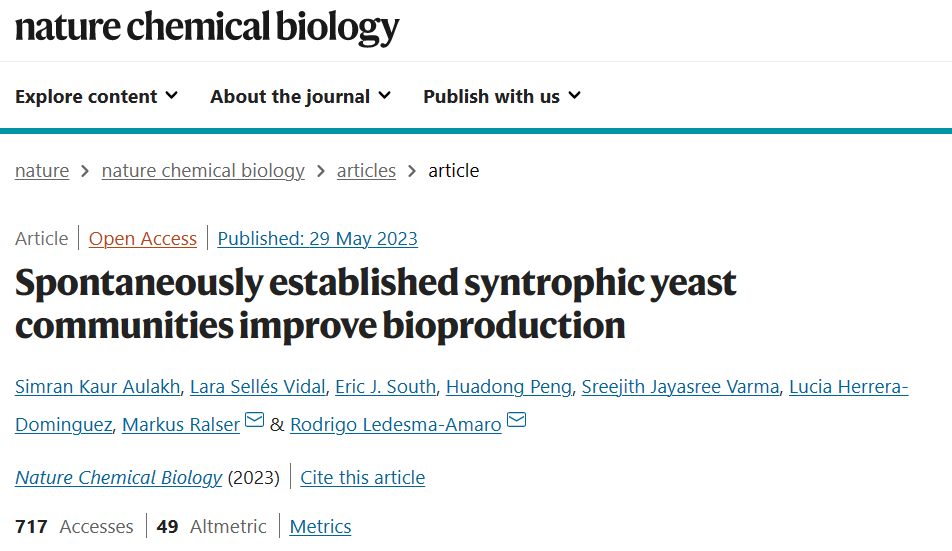952x551 pixels.
Task: Open the About the journal menu
Action: coord(301,96)
